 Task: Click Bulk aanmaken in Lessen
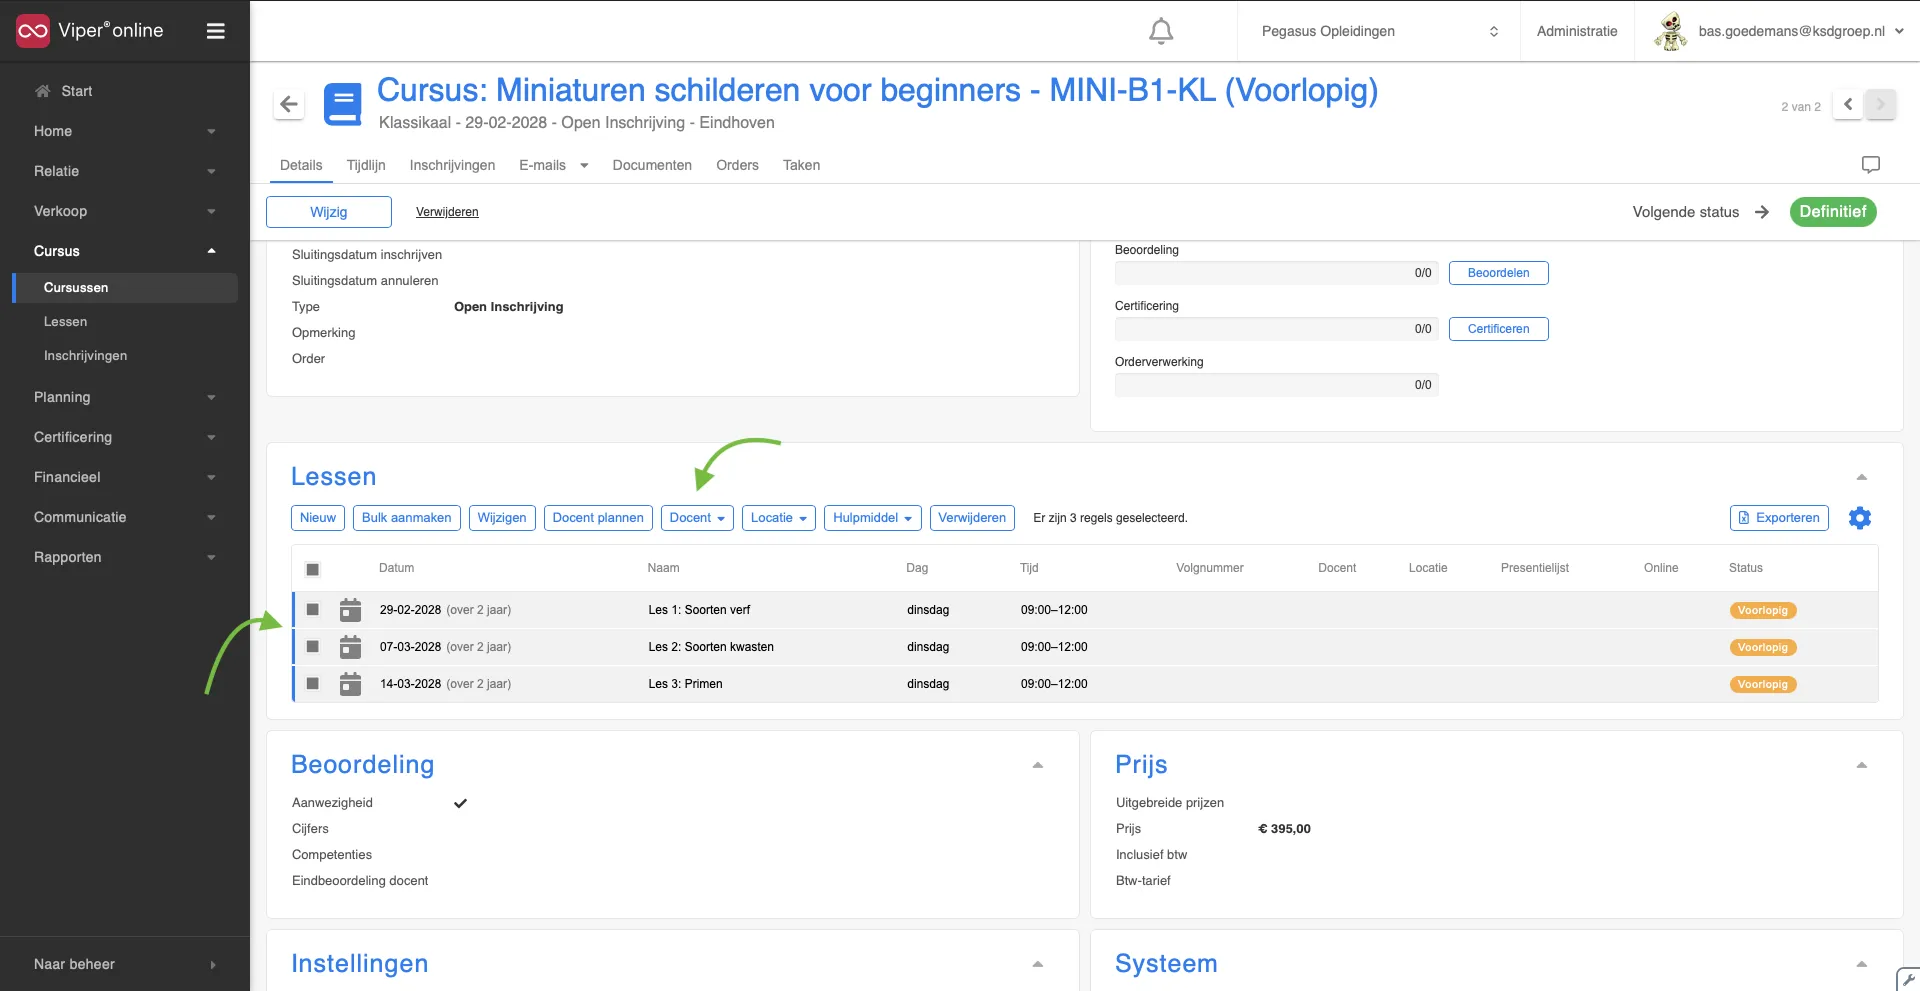pyautogui.click(x=406, y=518)
